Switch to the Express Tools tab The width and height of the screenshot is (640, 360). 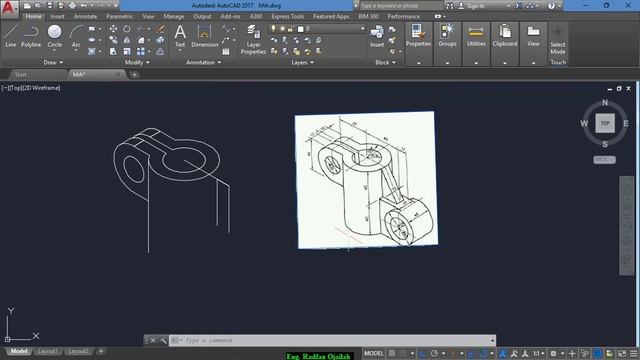tap(288, 16)
